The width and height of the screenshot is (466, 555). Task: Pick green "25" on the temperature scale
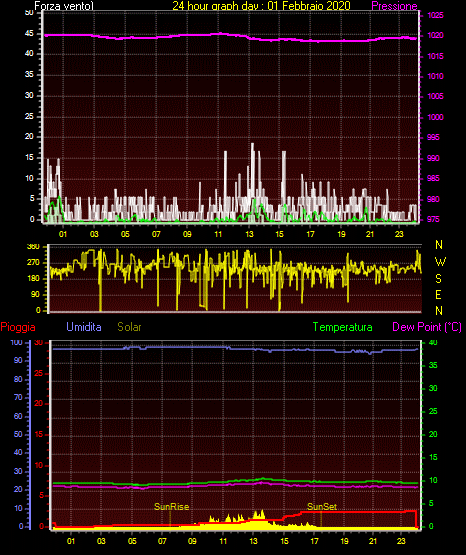tap(433, 411)
